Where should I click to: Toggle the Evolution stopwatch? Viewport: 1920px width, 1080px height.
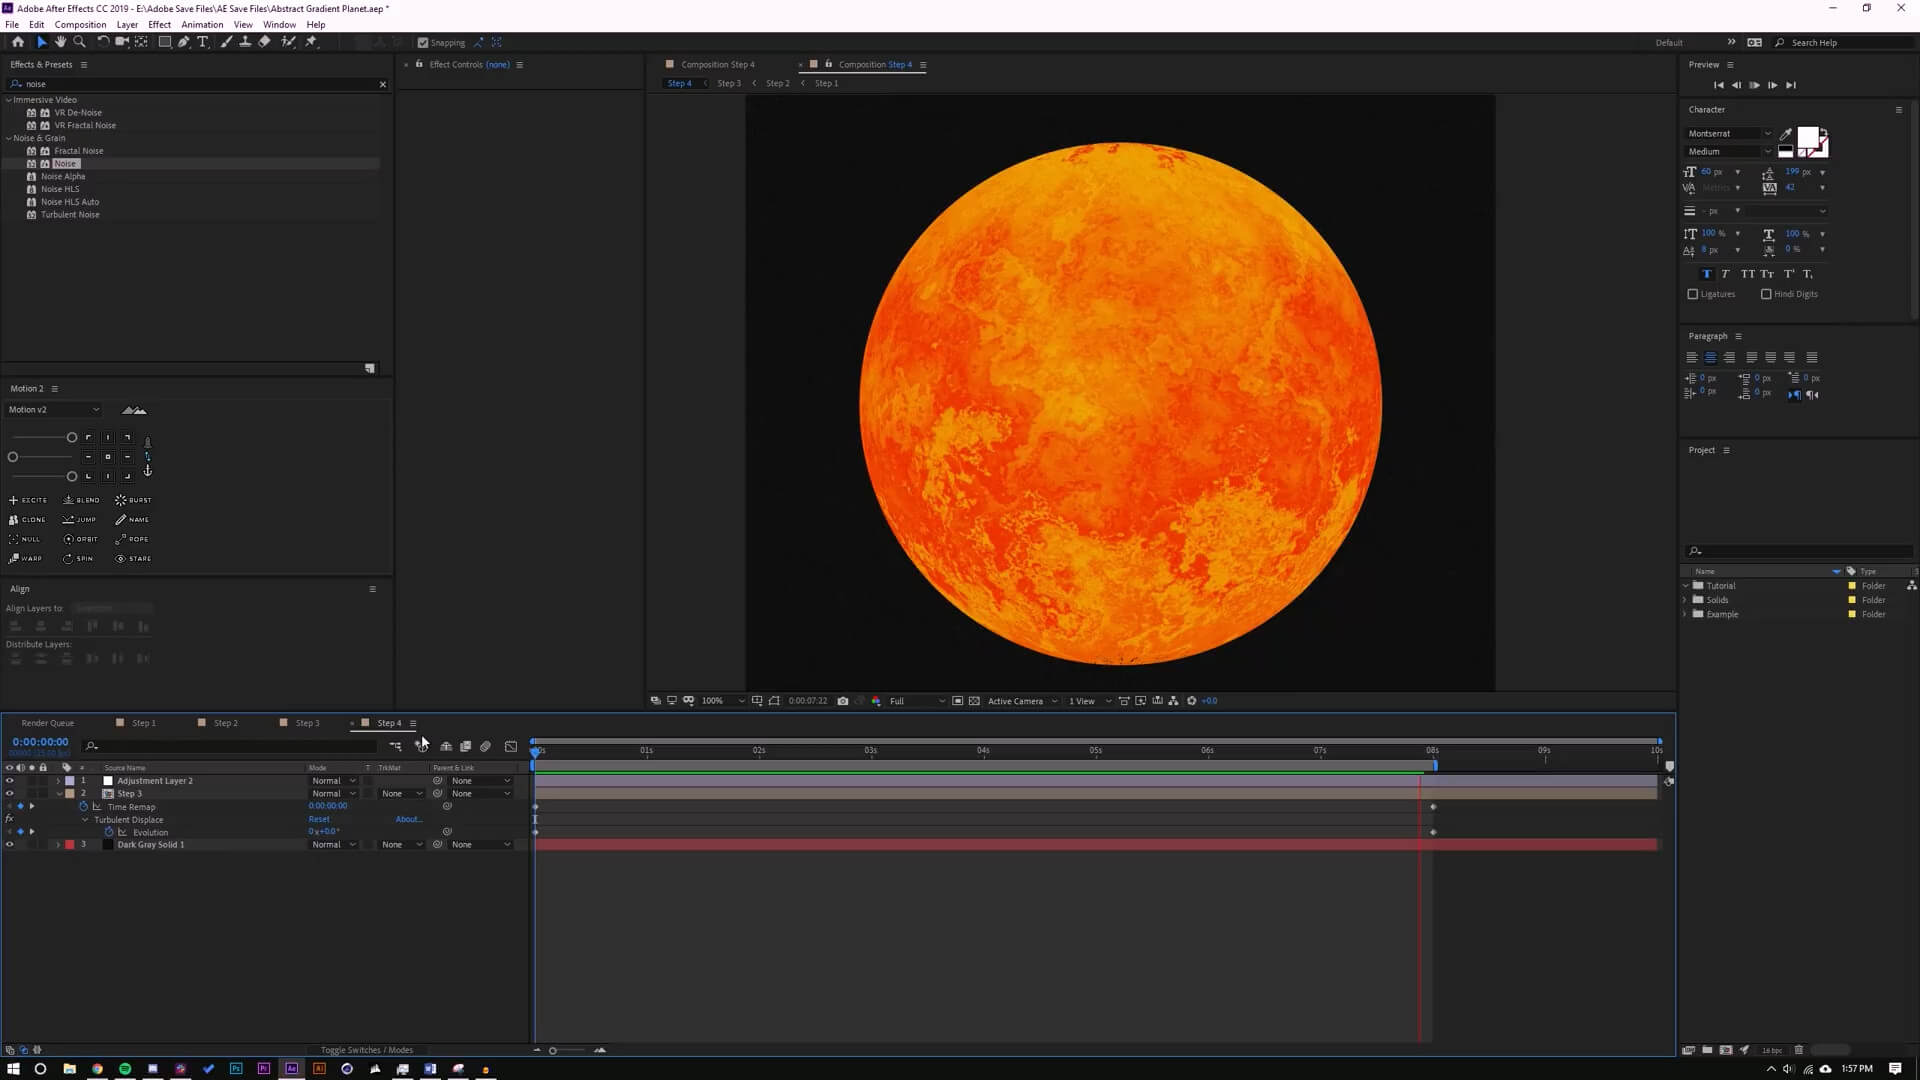[109, 832]
